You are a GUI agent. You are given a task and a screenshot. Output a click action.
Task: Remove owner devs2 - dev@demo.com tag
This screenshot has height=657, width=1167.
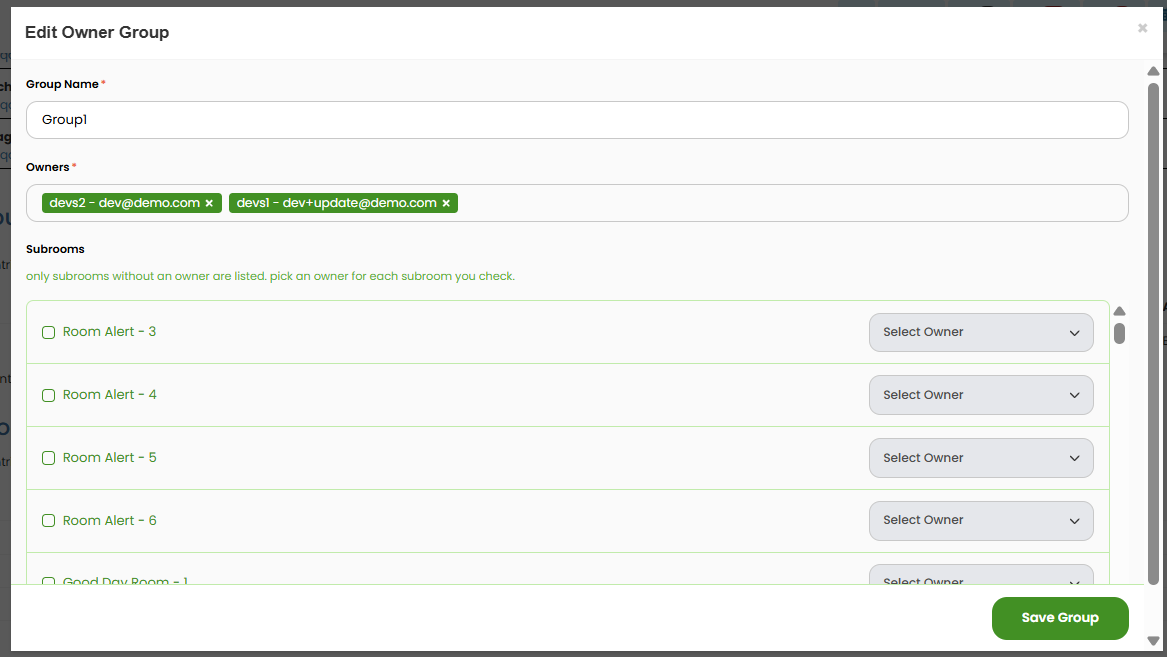(x=209, y=203)
